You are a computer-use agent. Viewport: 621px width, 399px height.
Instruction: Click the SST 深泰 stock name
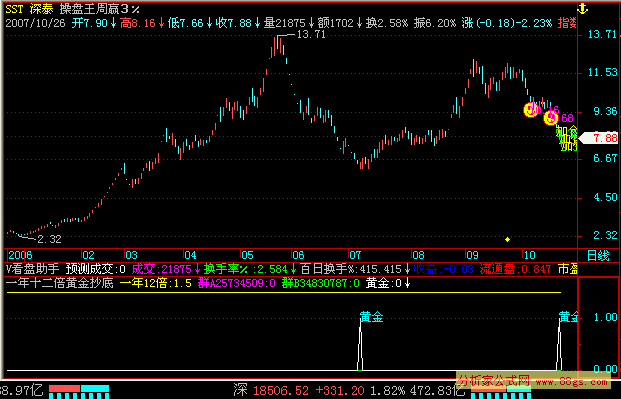click(30, 9)
